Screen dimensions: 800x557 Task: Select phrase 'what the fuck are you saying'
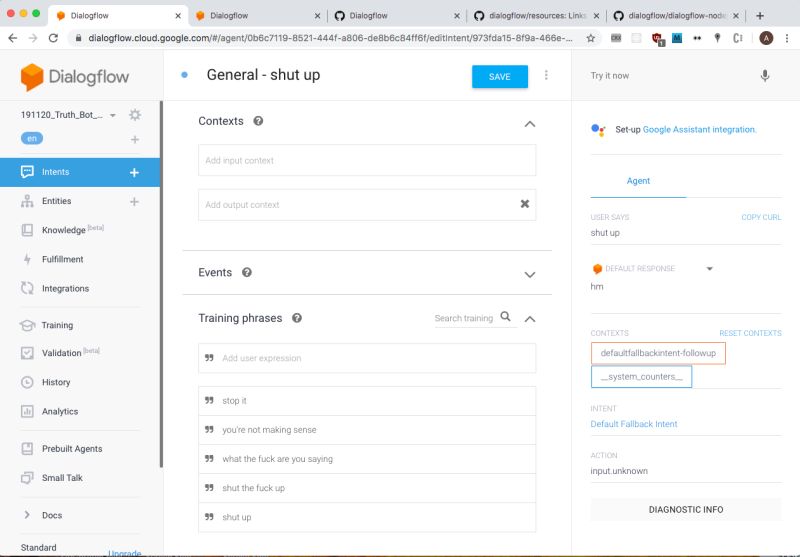[x=367, y=459]
